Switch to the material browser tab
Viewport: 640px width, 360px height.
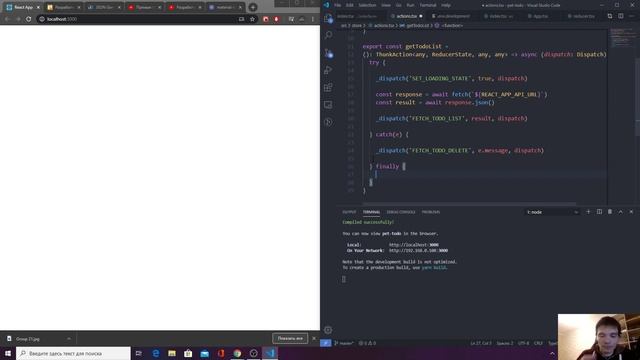click(225, 7)
